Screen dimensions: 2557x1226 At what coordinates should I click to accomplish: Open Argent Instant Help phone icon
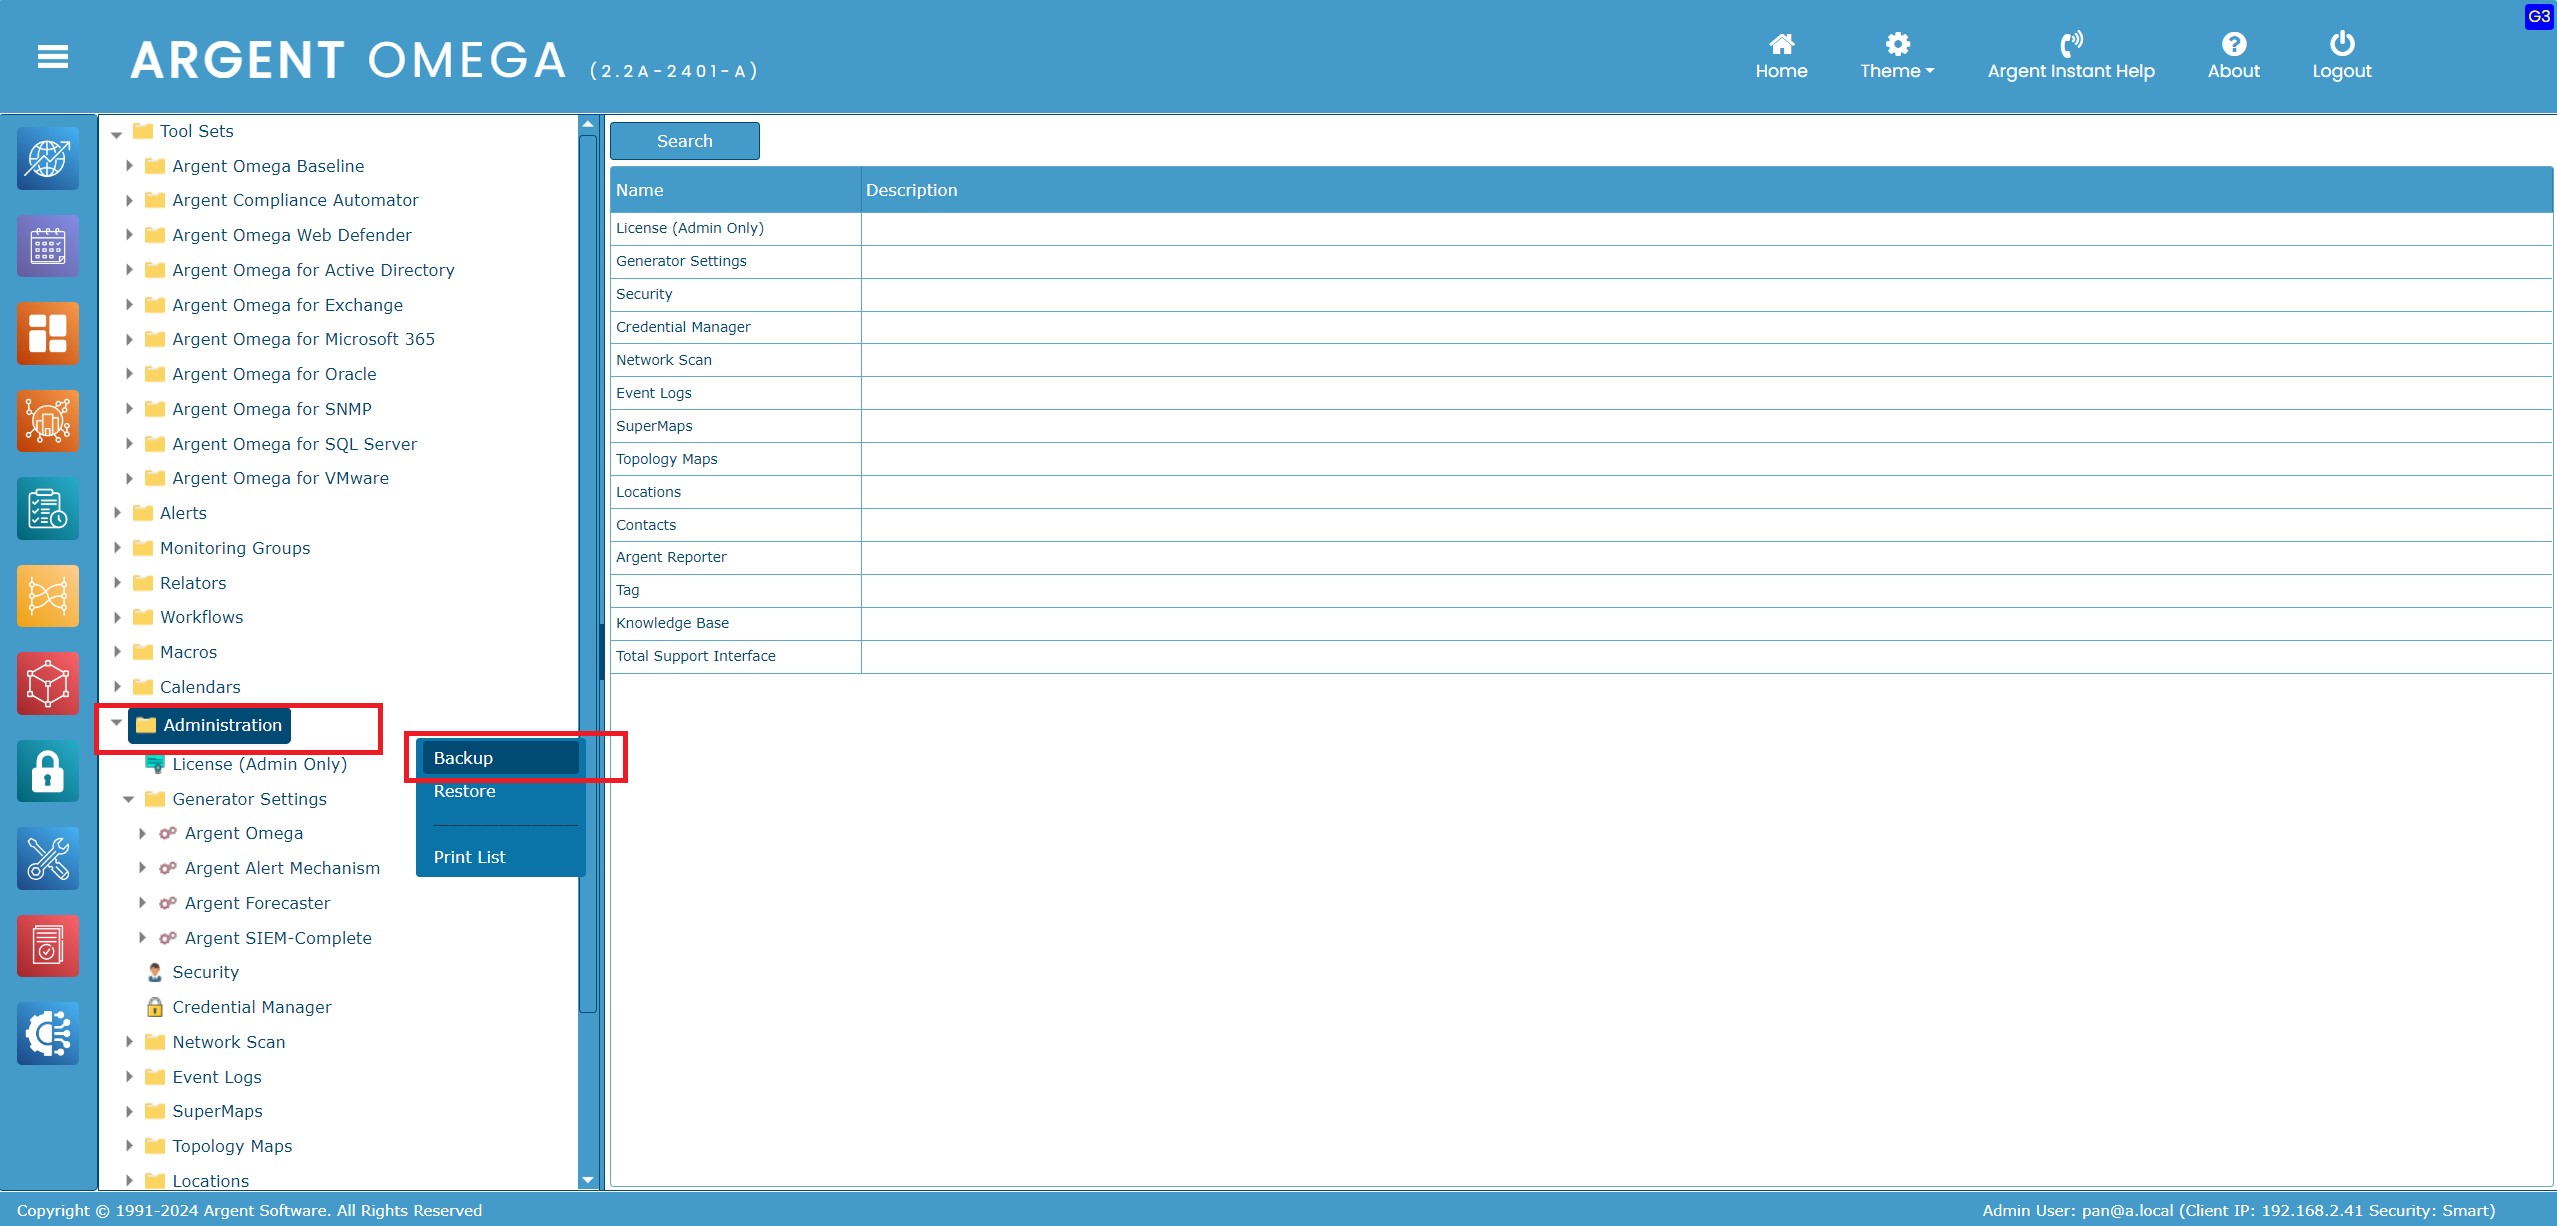click(2070, 44)
